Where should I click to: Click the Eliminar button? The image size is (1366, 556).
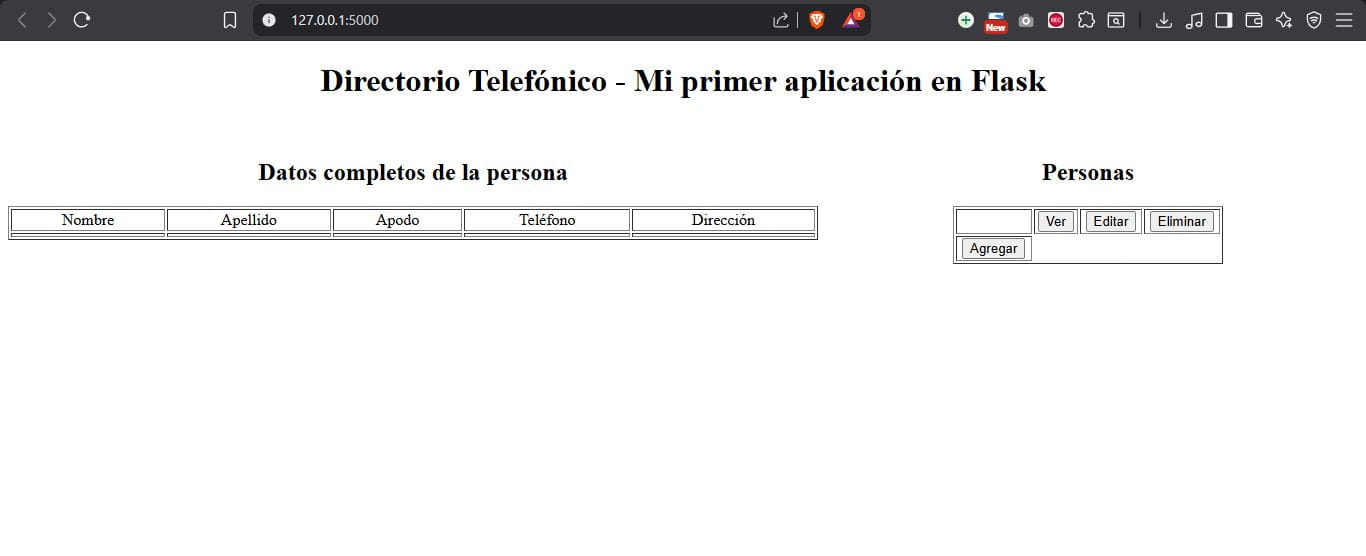click(x=1182, y=221)
